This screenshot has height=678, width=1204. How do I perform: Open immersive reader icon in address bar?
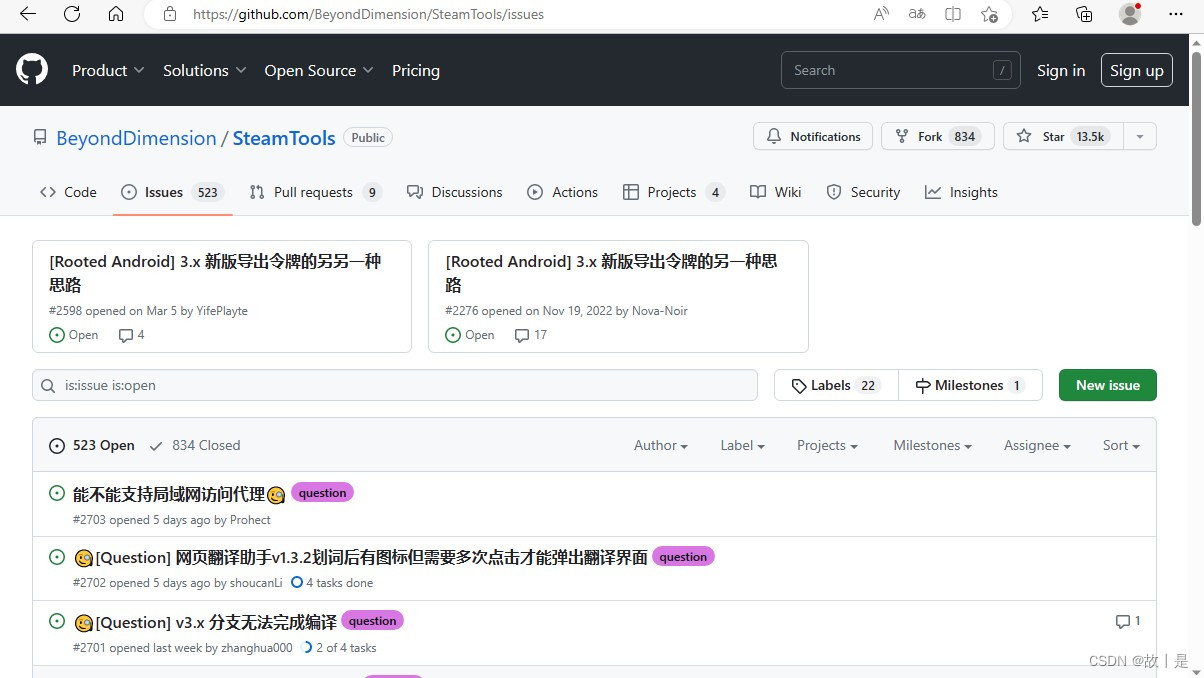[953, 14]
